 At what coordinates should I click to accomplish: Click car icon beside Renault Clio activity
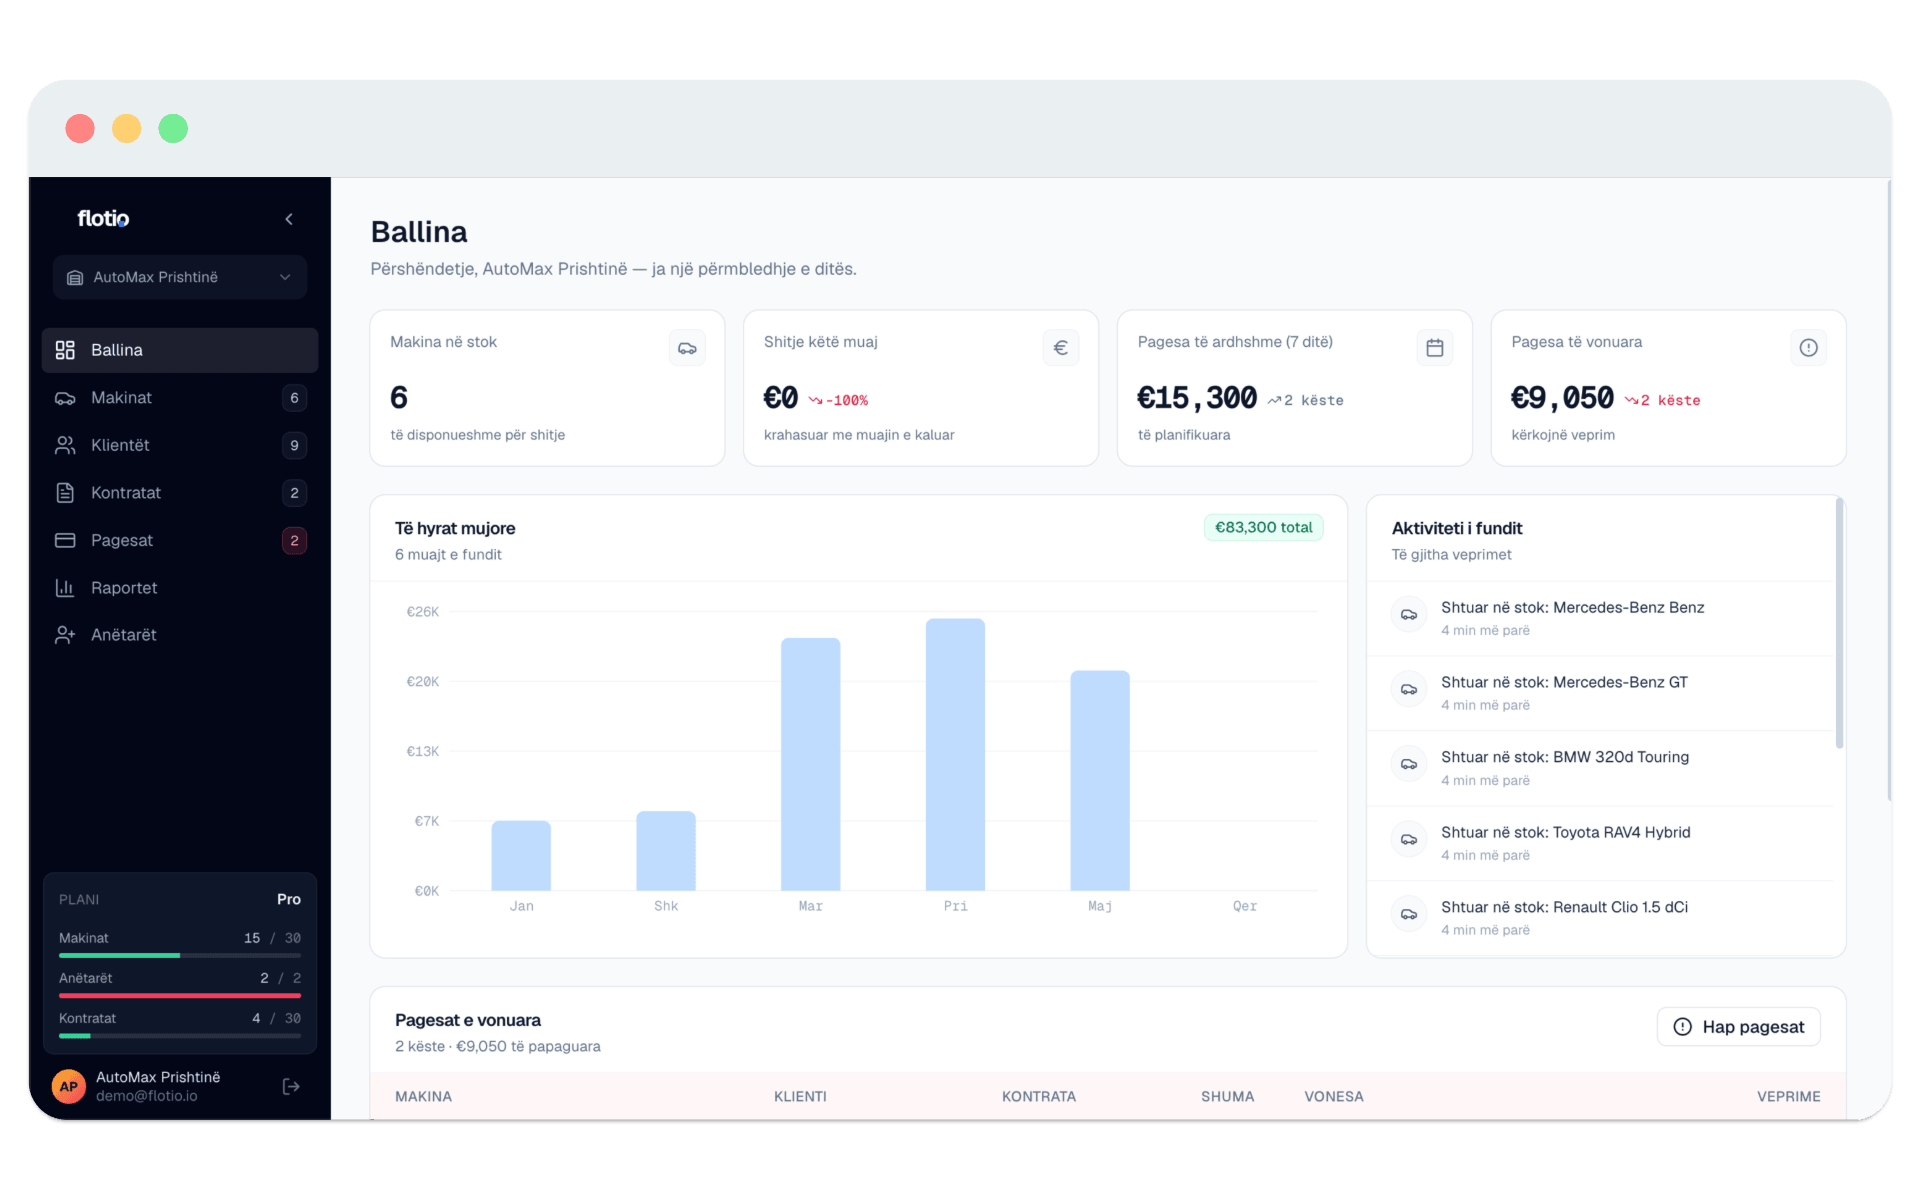coord(1409,914)
